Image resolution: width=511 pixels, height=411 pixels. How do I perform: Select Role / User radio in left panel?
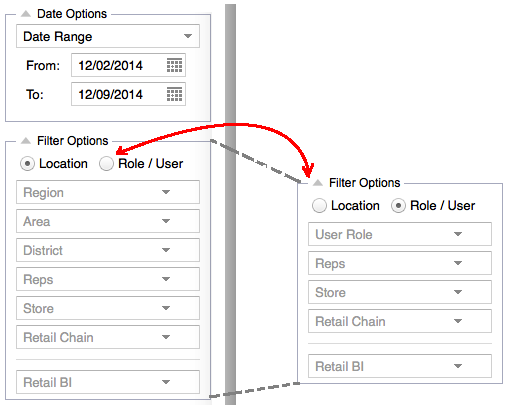pos(106,164)
